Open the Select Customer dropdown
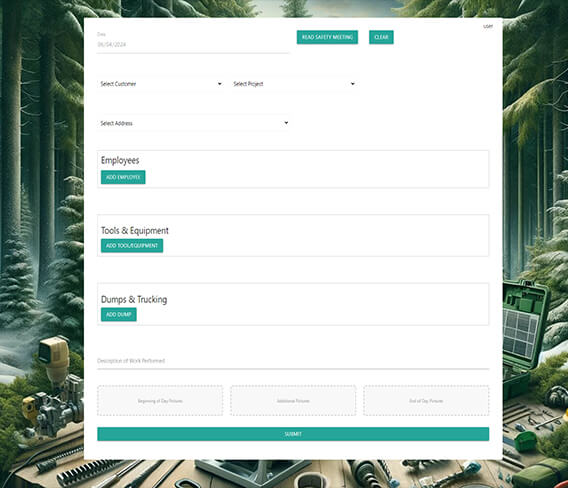The image size is (568, 488). tap(160, 84)
